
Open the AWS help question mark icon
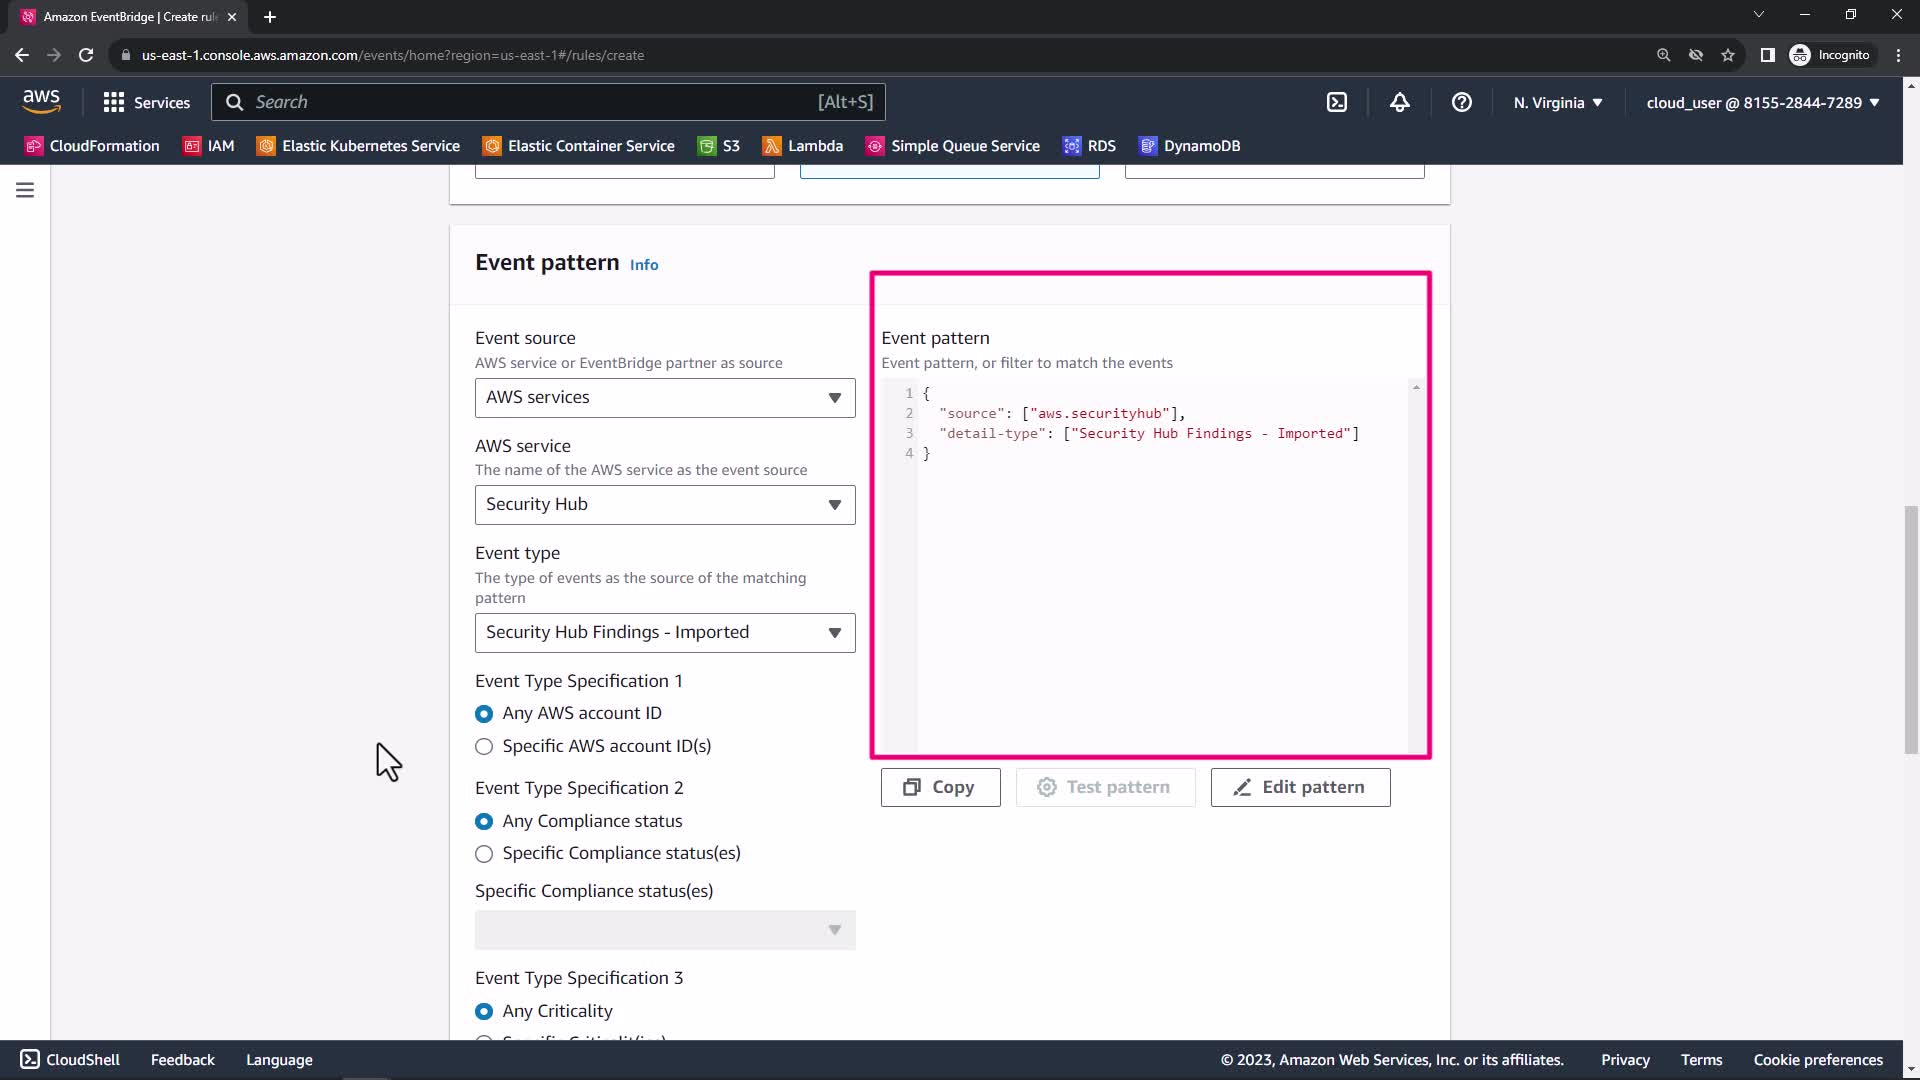pos(1461,102)
